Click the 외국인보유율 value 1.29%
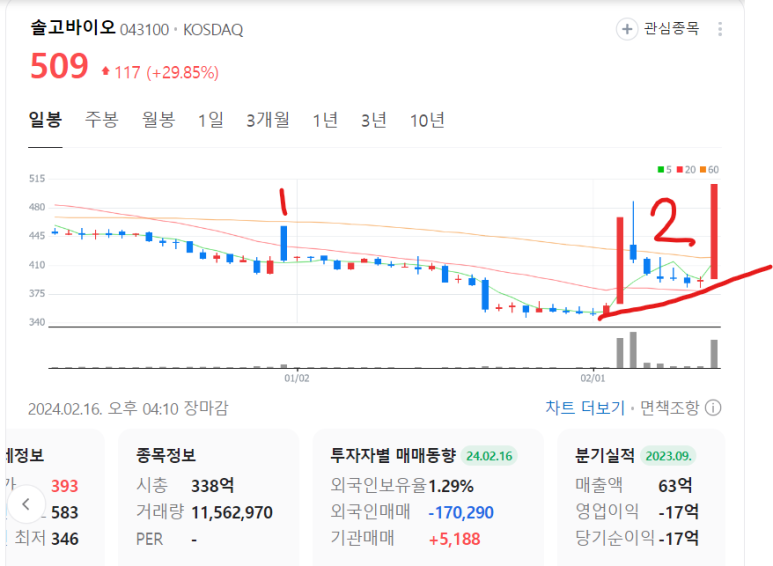The image size is (773, 566). pos(451,486)
